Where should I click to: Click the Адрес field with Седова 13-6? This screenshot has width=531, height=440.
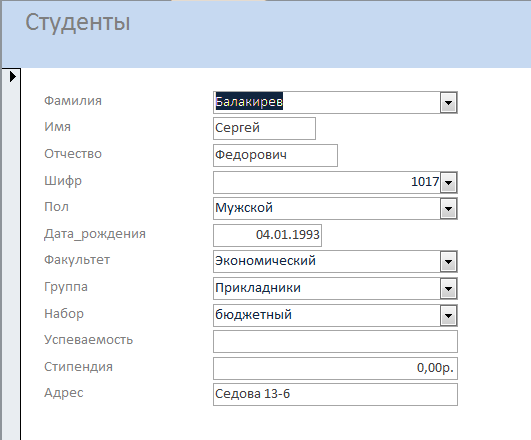335,394
